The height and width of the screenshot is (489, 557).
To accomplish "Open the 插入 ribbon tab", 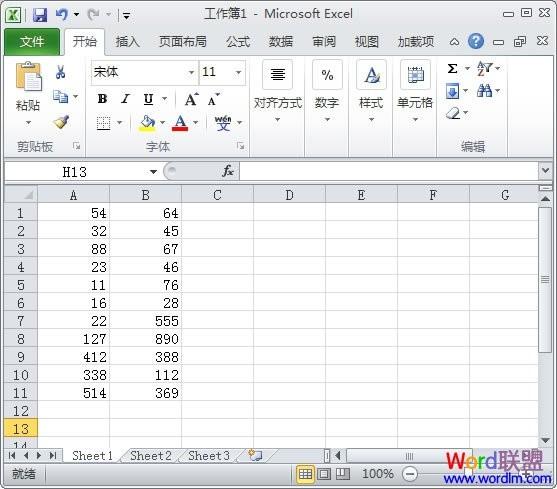I will (127, 42).
